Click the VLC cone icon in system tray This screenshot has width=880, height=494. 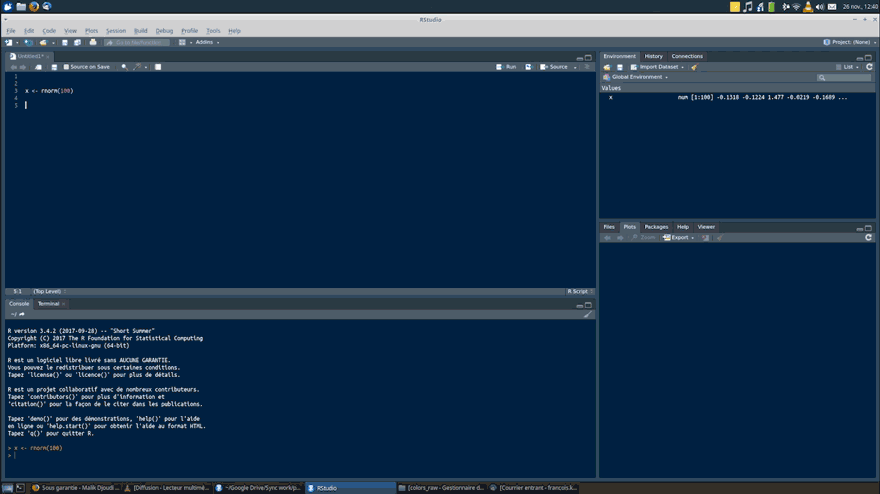point(808,7)
